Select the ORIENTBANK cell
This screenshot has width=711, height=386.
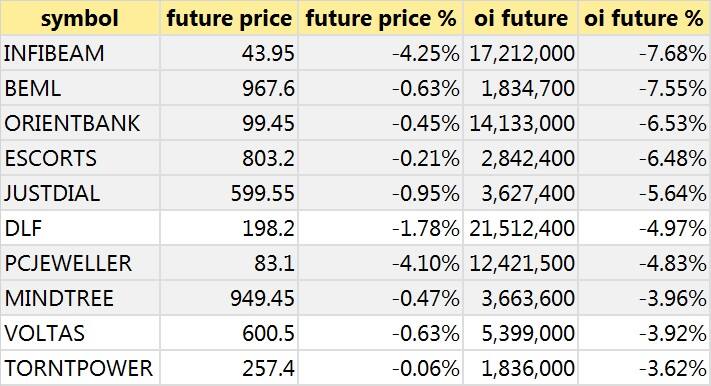pos(80,123)
